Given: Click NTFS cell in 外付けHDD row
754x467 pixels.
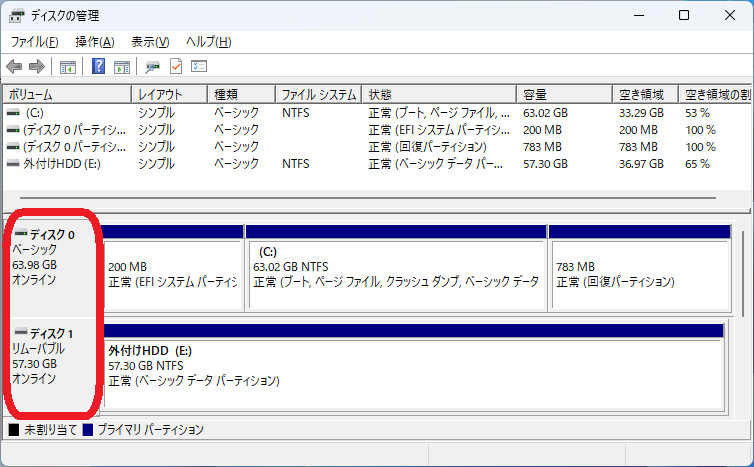Looking at the screenshot, I should coord(296,164).
